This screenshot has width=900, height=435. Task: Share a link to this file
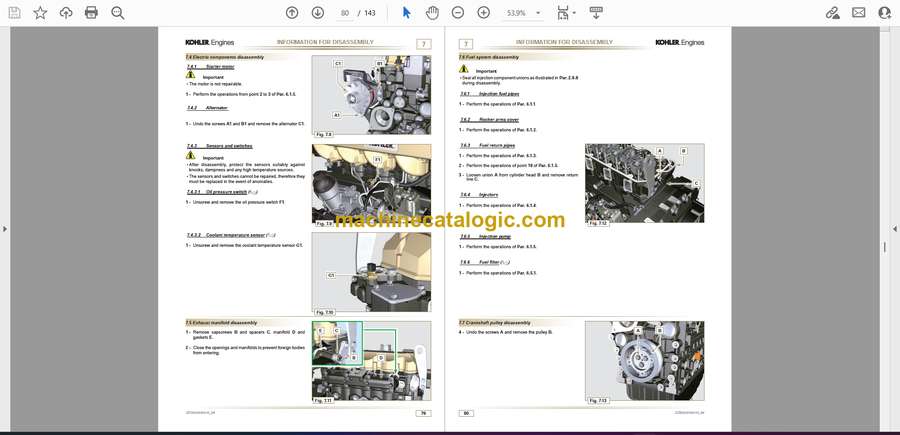832,13
